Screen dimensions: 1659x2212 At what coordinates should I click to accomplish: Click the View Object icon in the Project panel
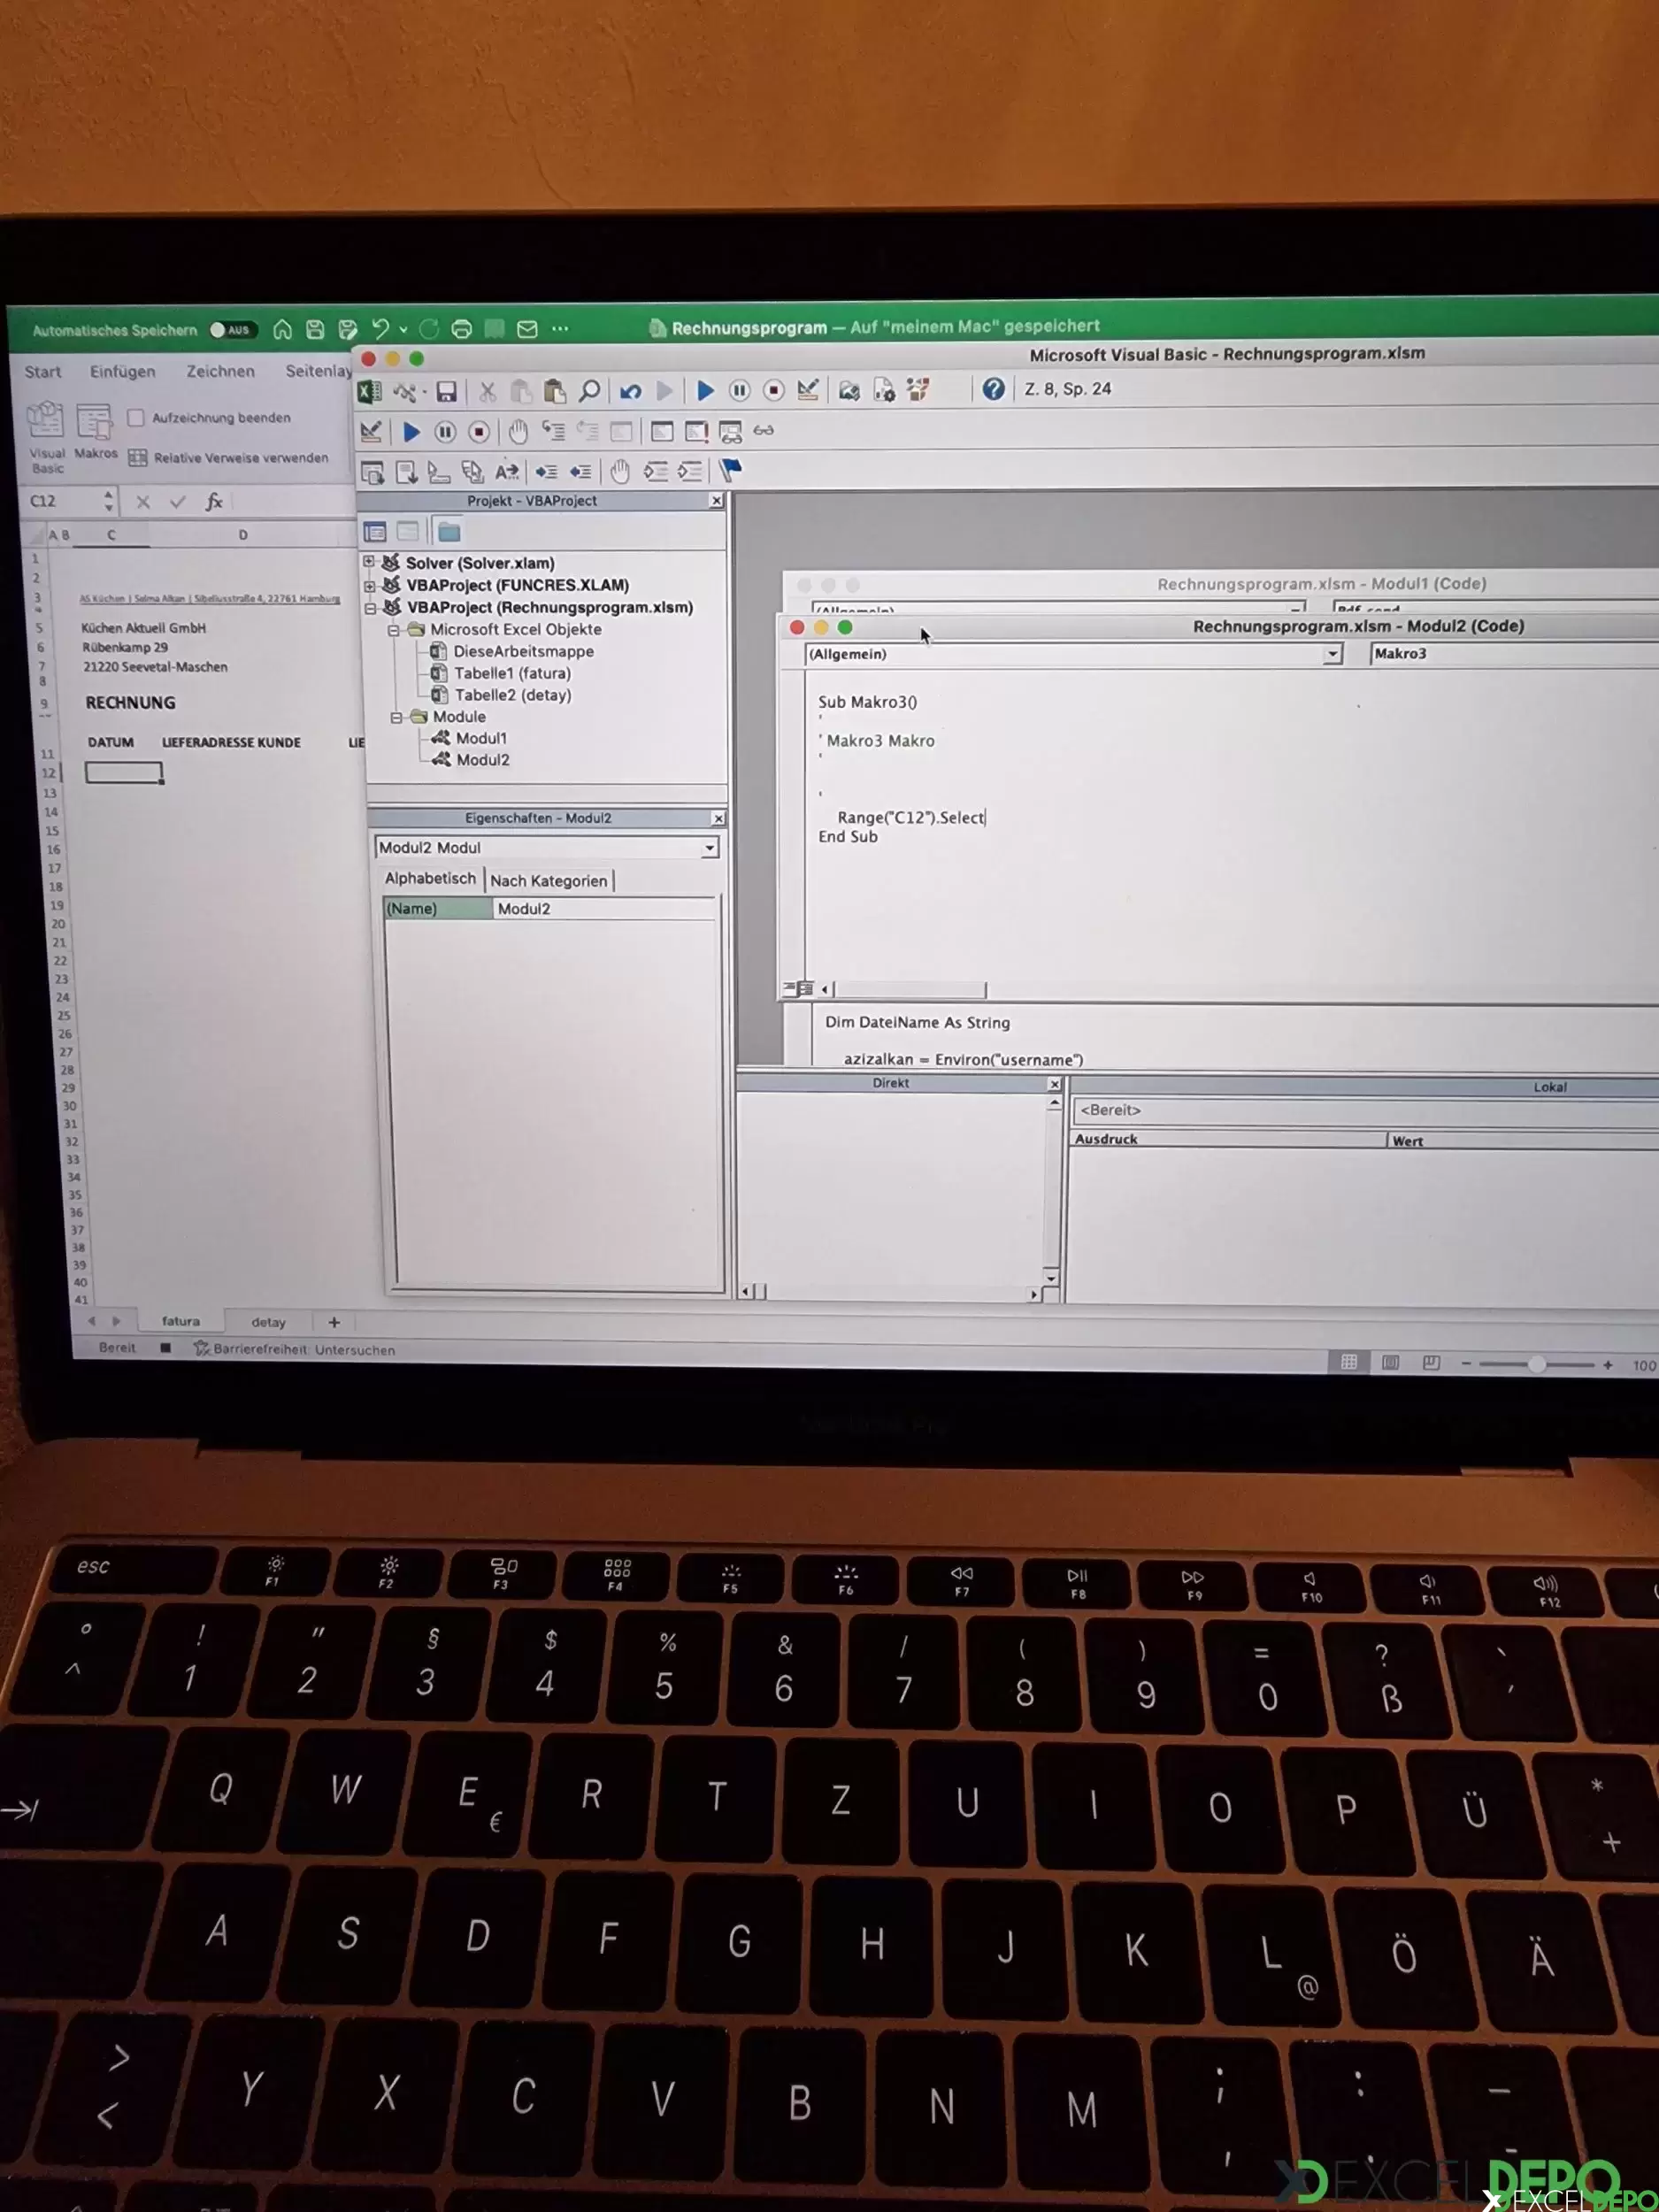[x=408, y=531]
